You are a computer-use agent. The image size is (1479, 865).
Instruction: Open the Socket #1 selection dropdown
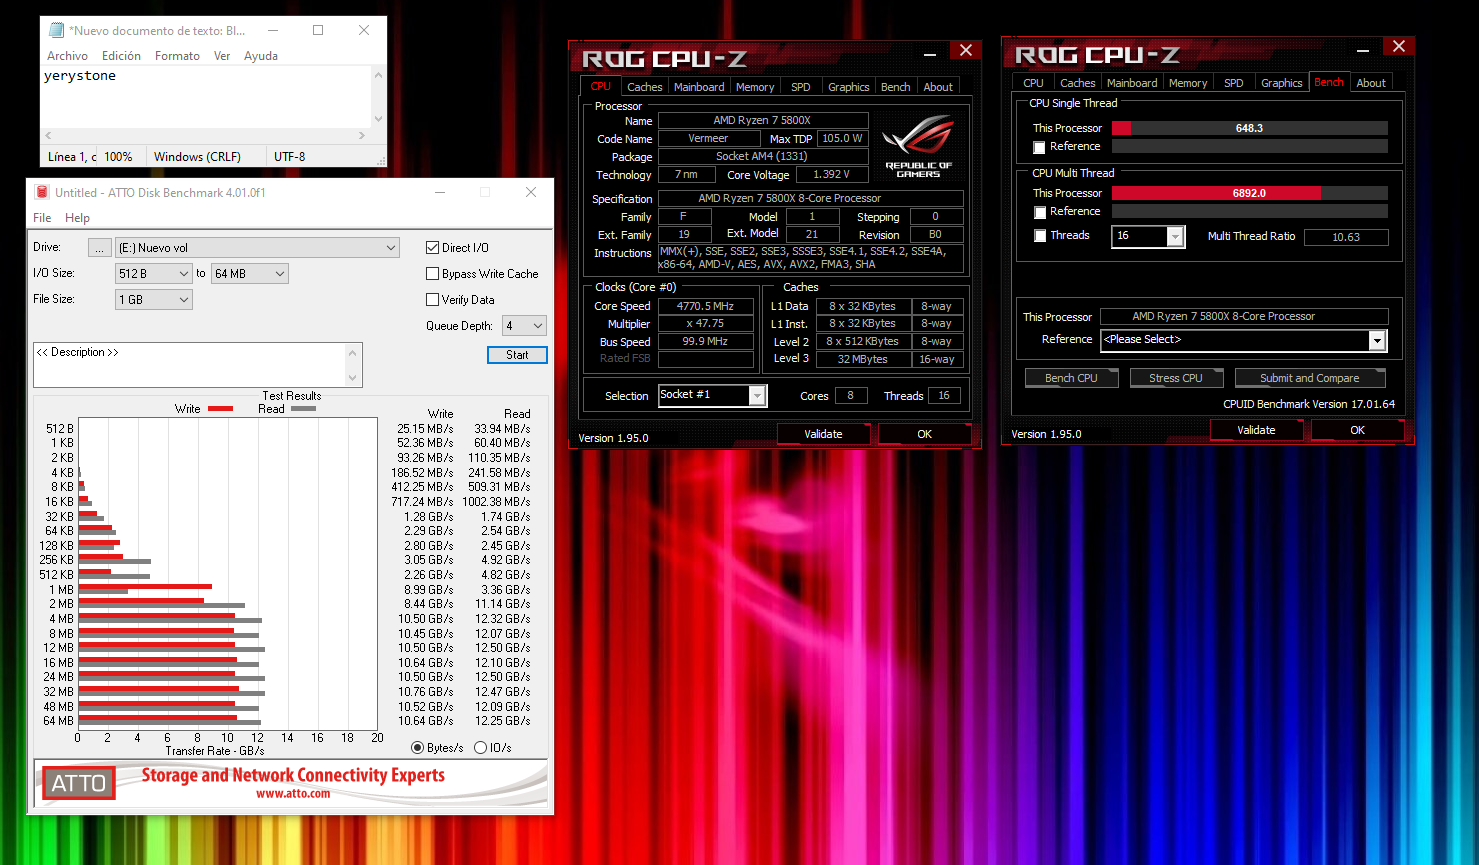pos(712,395)
